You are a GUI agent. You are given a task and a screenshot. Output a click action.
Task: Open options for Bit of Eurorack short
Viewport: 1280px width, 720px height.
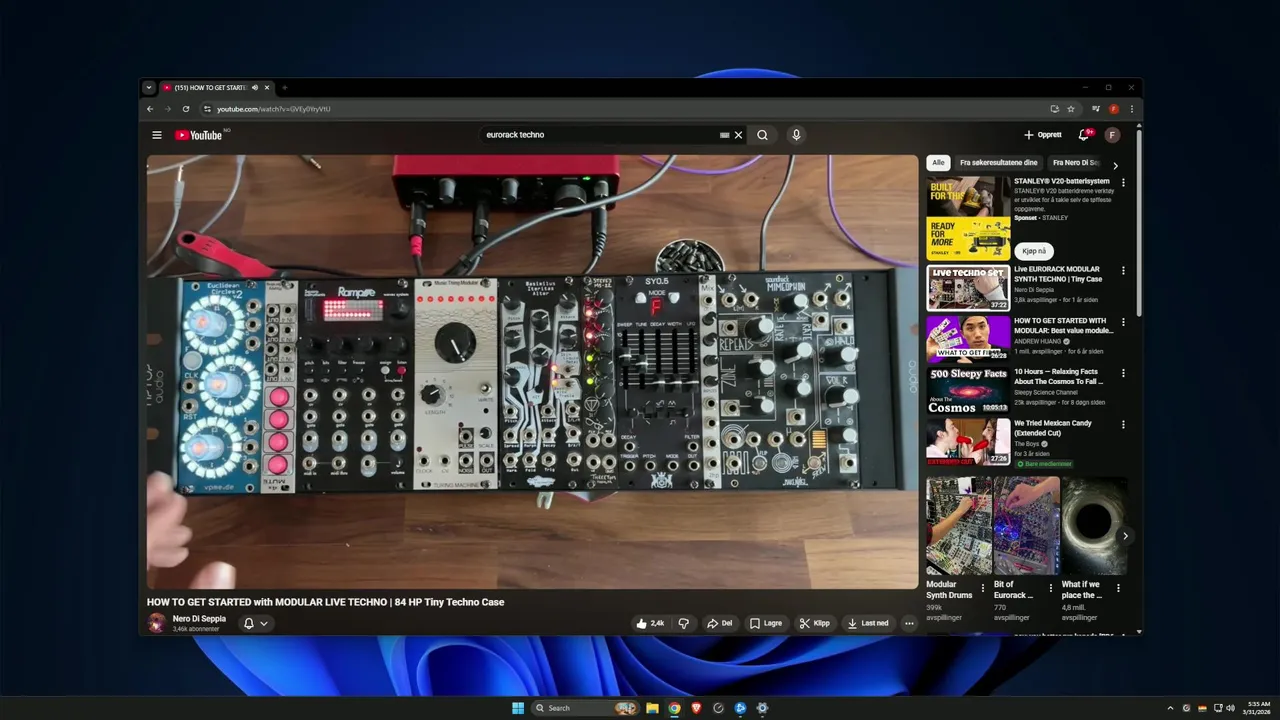point(1051,588)
